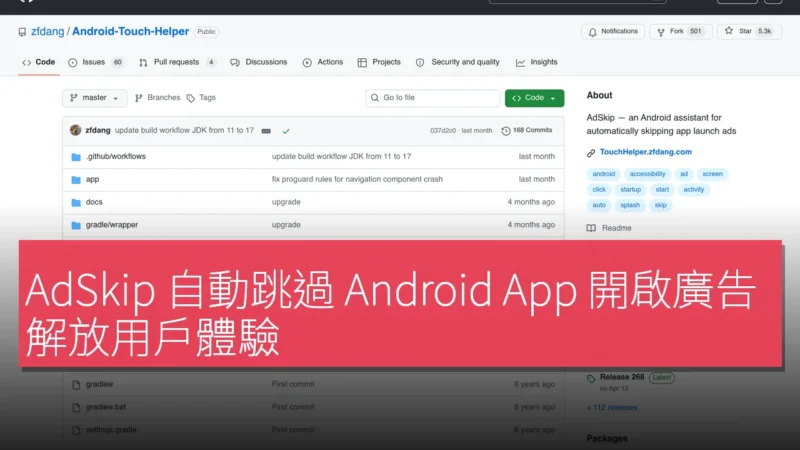Select the startup topic tag

[x=631, y=190]
